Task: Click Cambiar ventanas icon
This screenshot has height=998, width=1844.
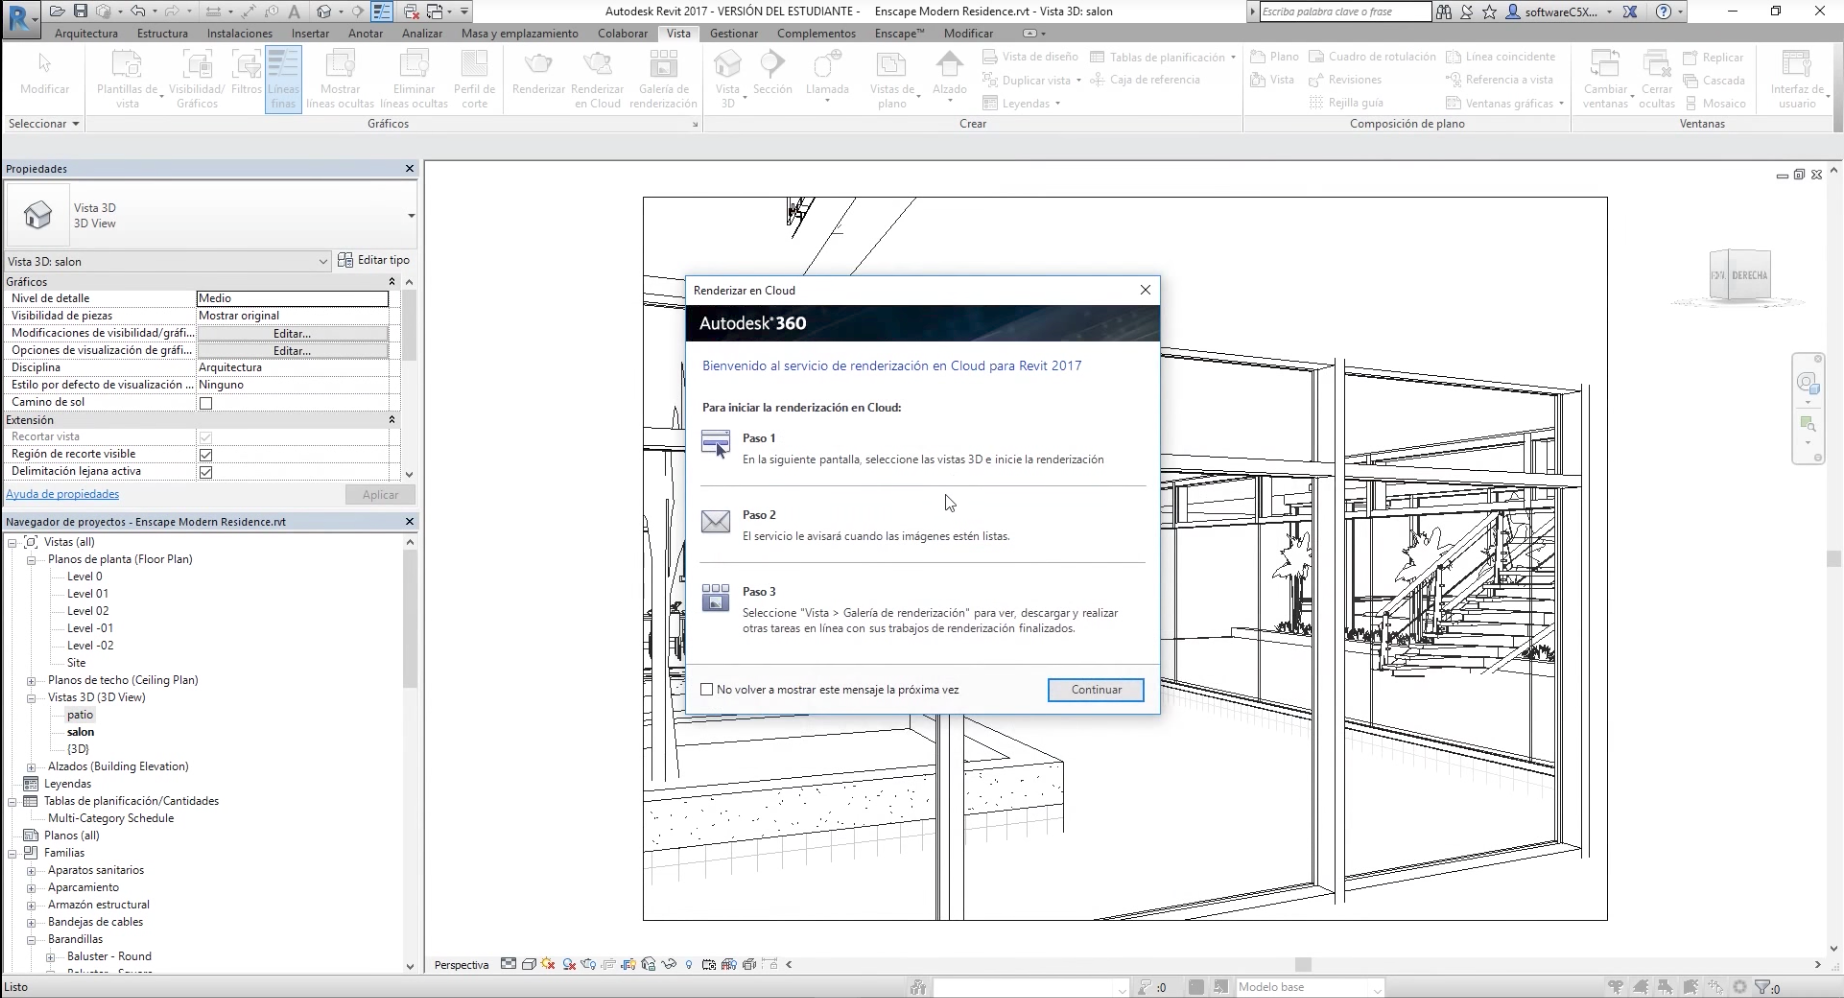Action: (1605, 64)
